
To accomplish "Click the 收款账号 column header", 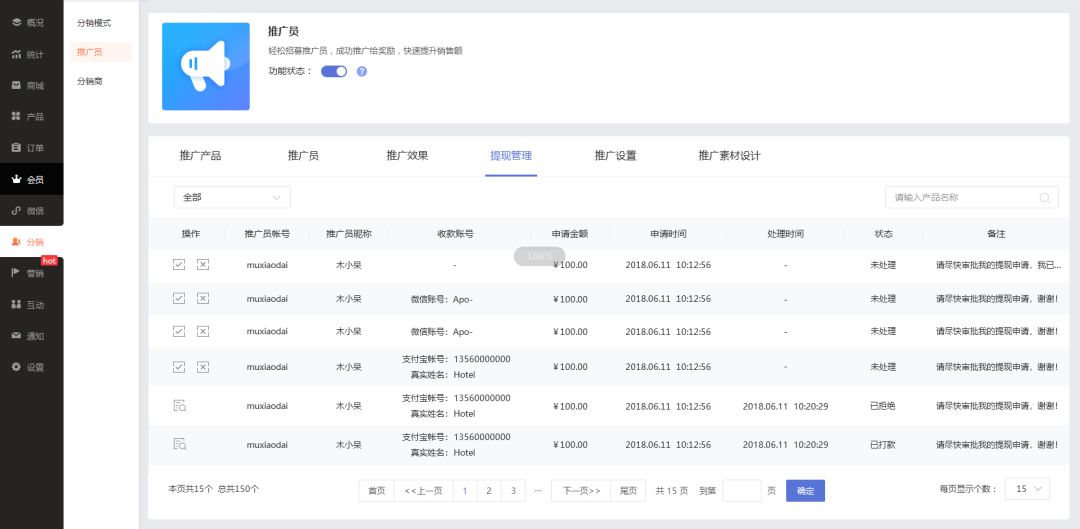I will (x=455, y=234).
